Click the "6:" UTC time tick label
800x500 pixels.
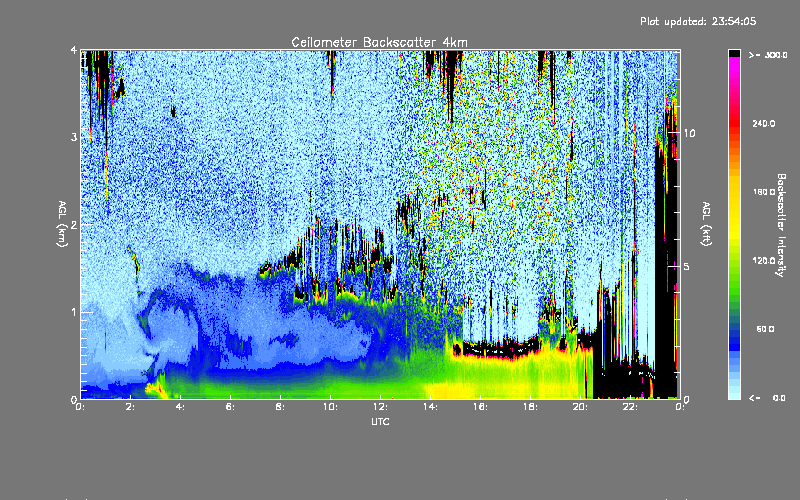click(x=230, y=407)
